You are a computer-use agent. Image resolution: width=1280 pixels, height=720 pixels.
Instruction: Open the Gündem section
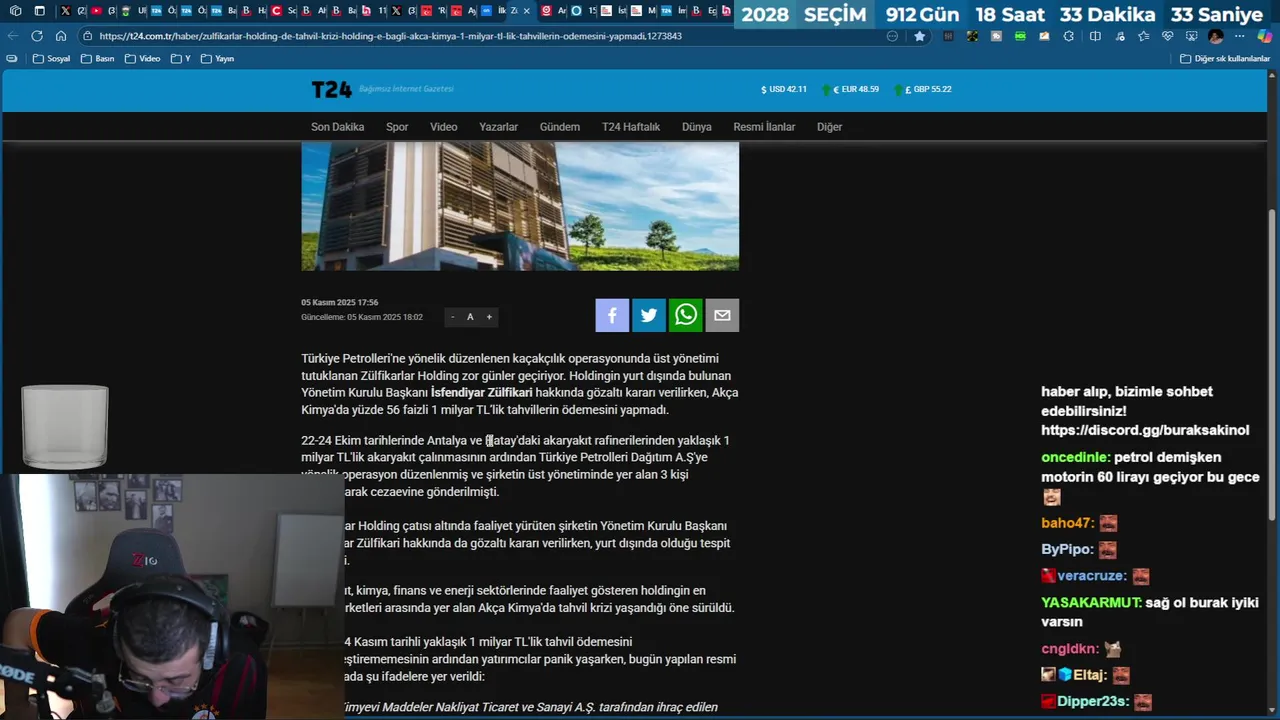pyautogui.click(x=559, y=127)
